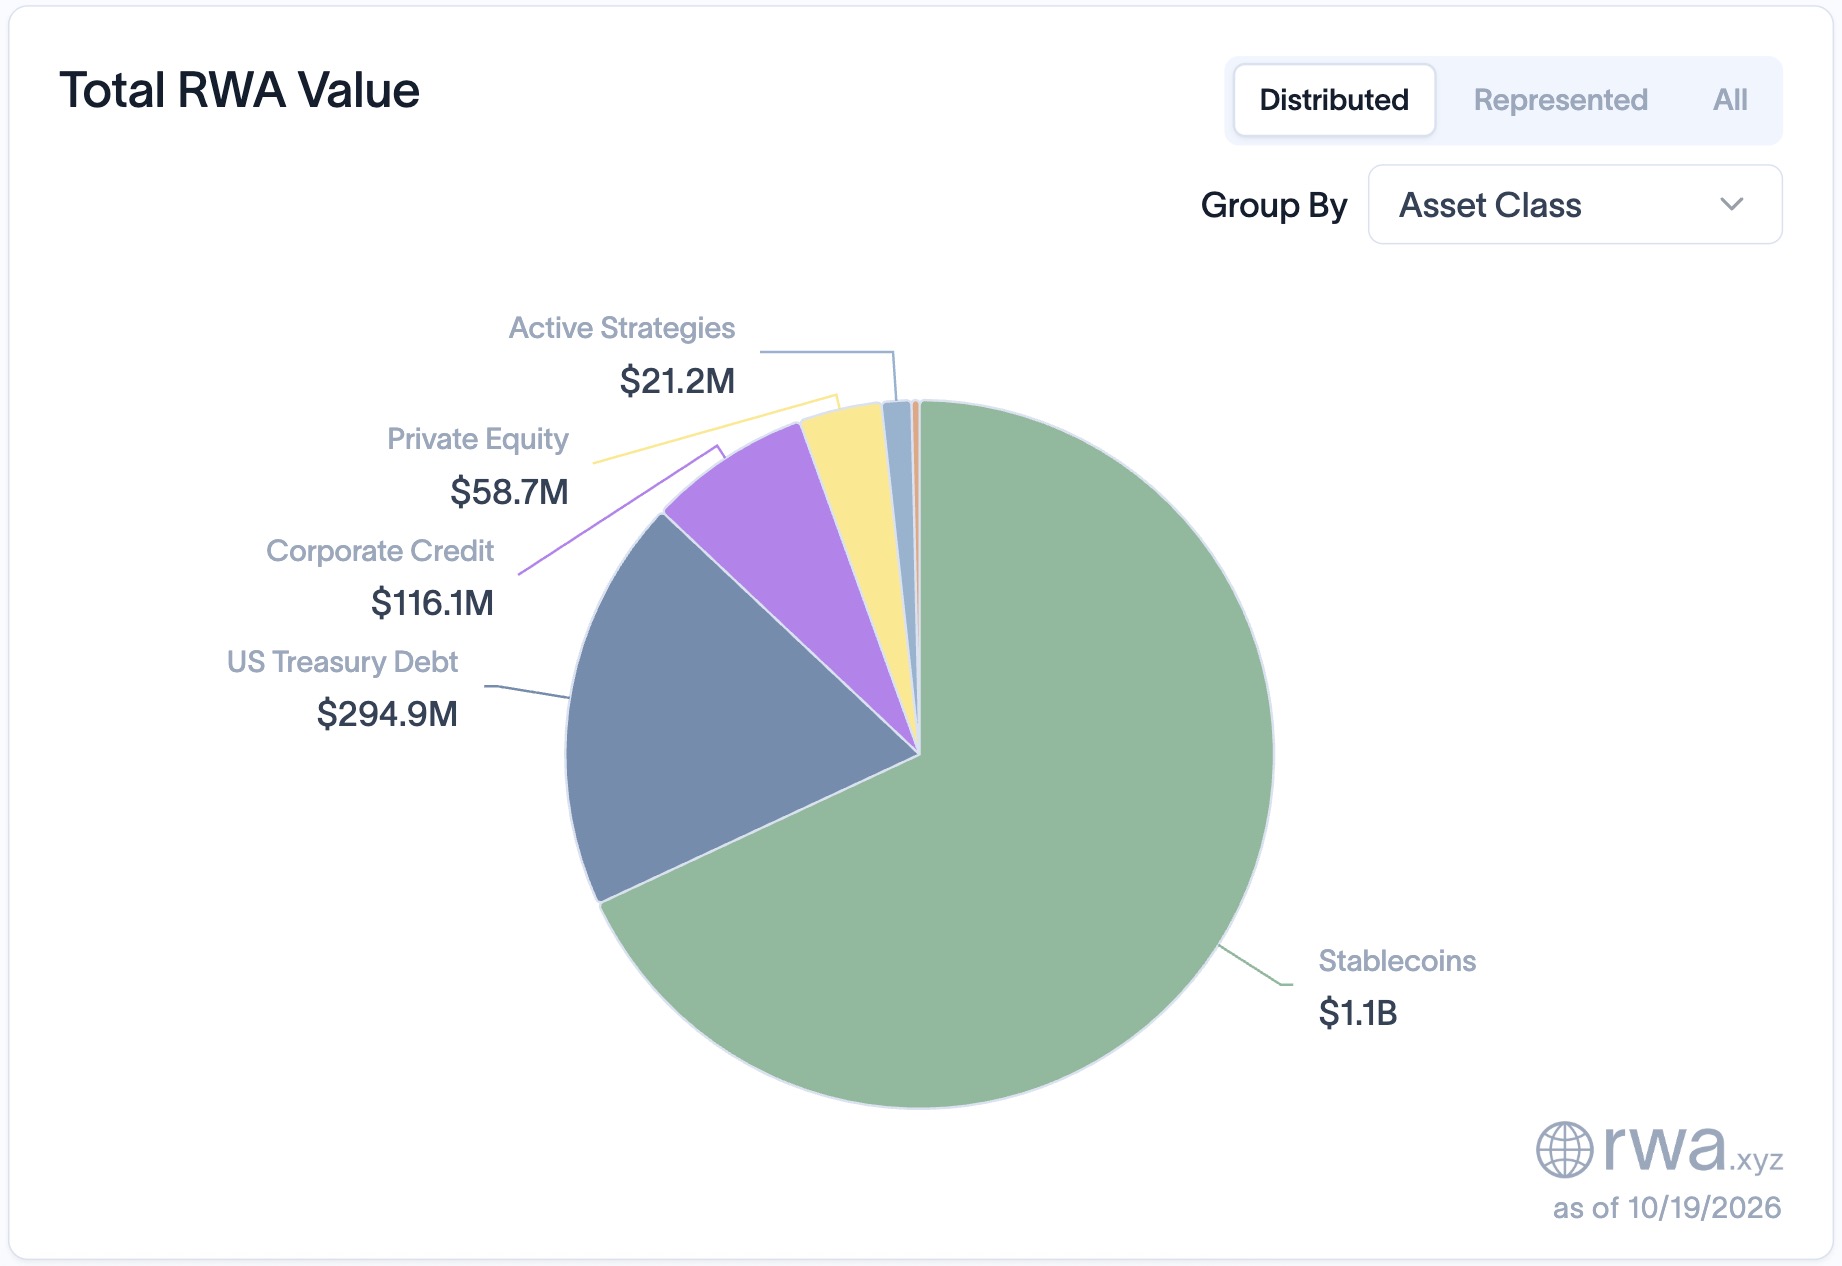Select the Distributed tab

[1334, 100]
